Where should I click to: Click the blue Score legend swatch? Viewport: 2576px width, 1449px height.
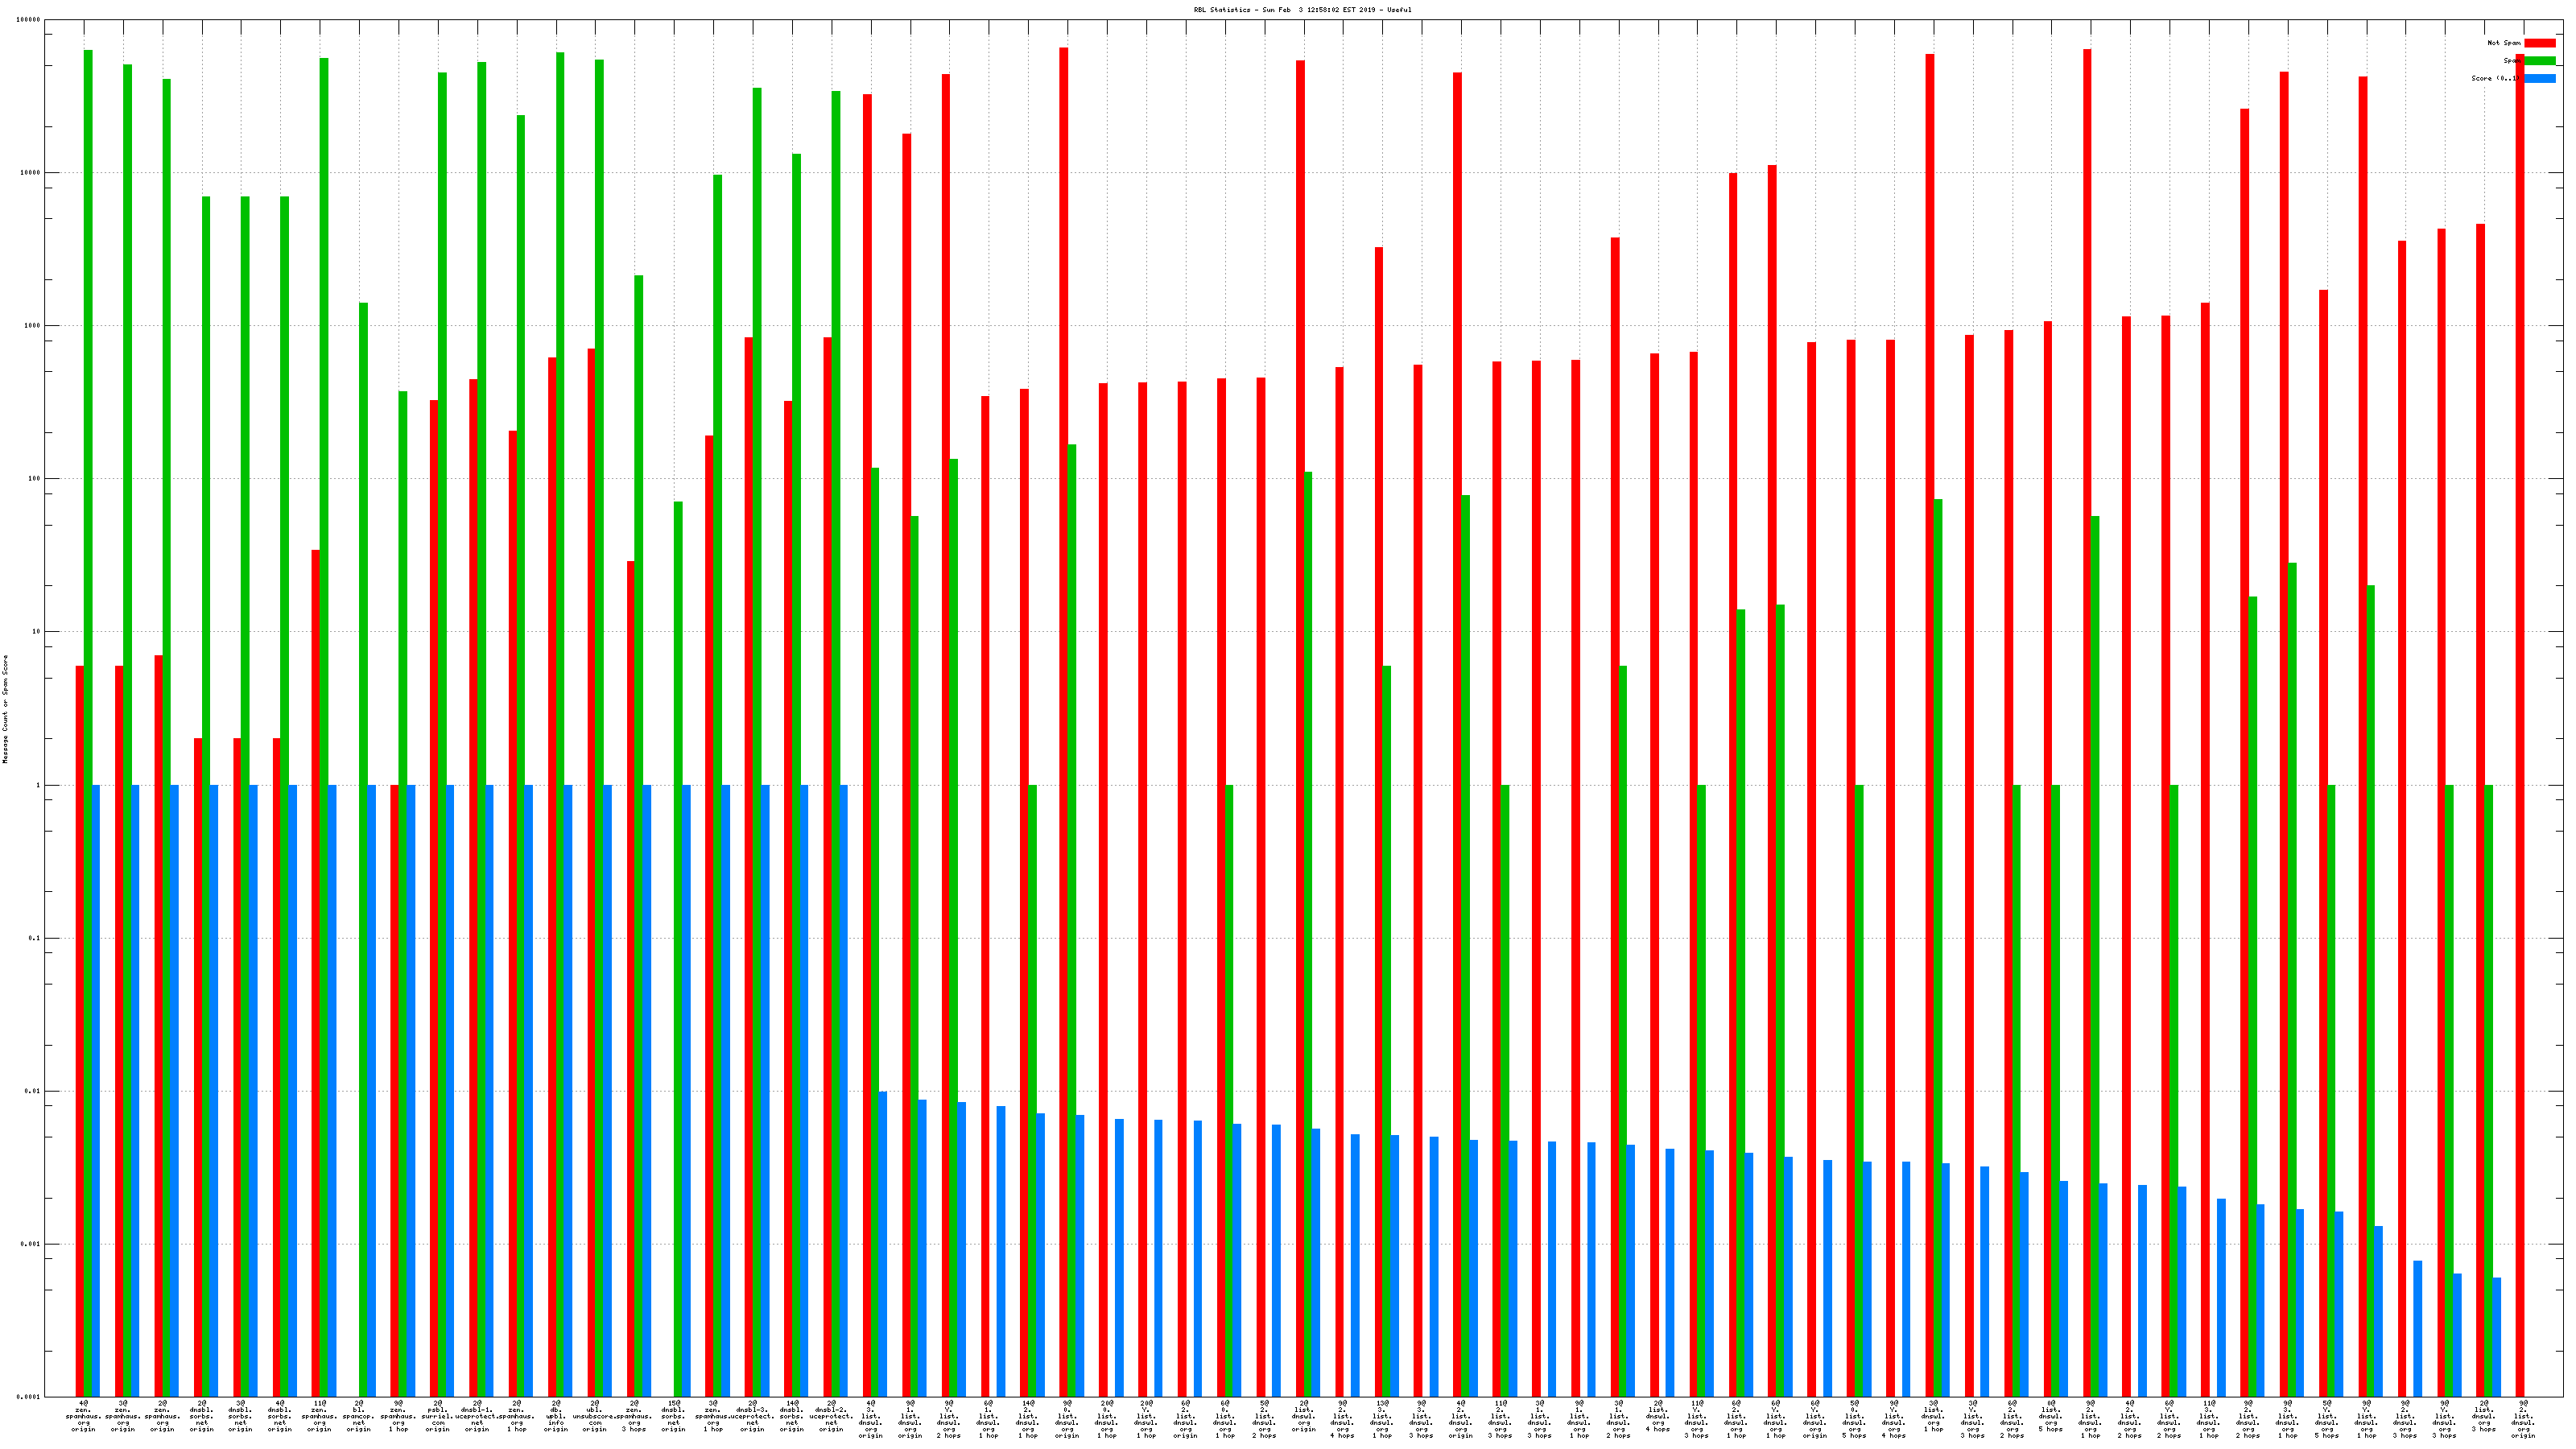point(2539,78)
